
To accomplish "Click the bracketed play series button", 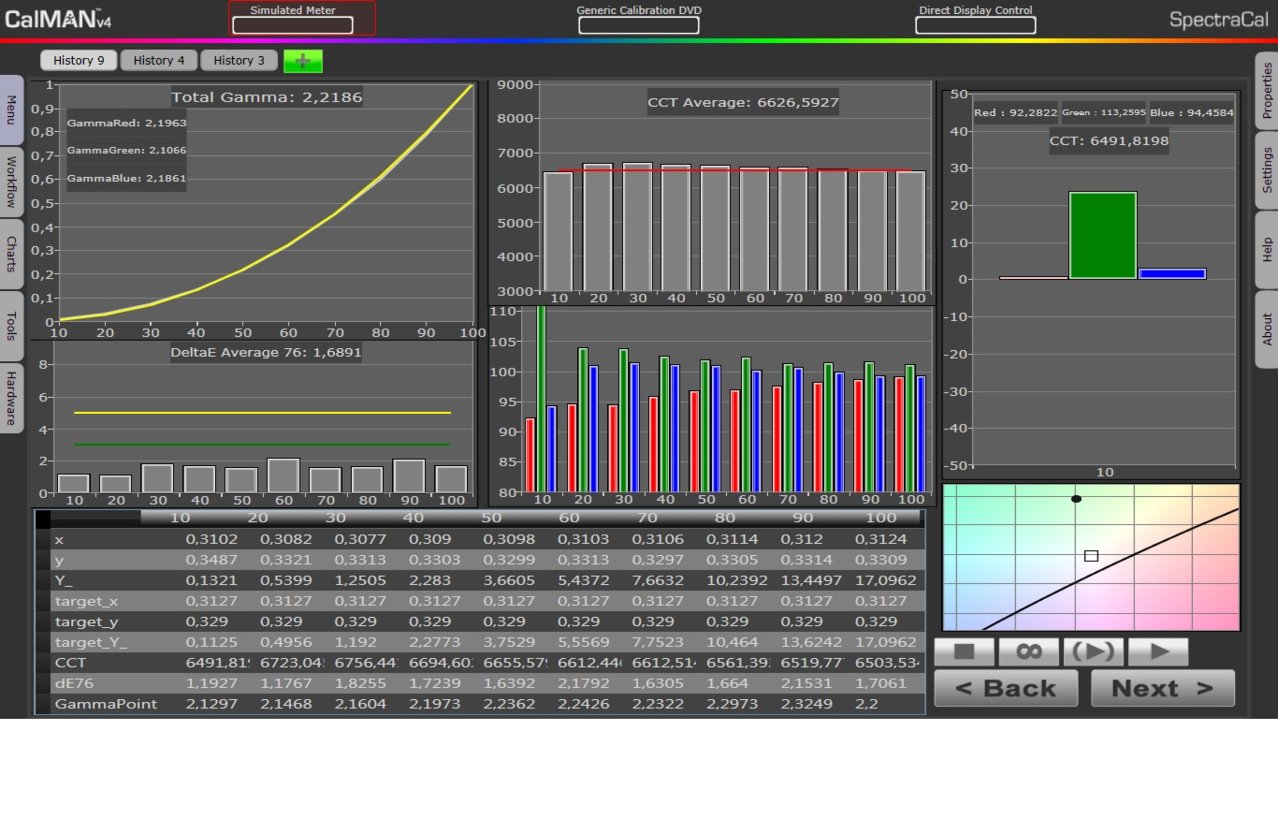I will coord(1094,652).
